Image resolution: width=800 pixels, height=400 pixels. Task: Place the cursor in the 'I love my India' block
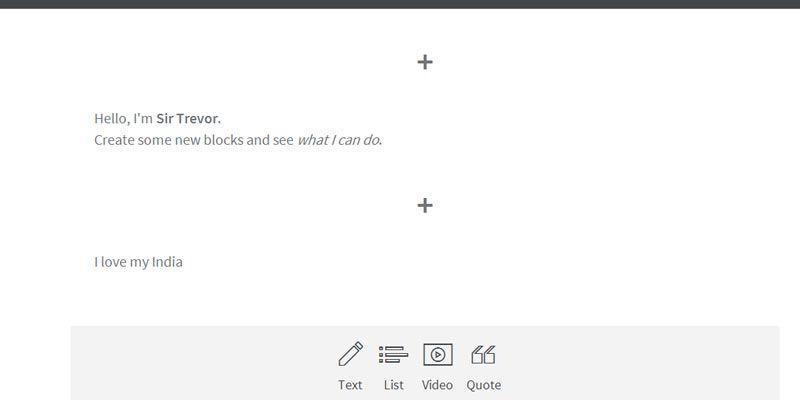pyautogui.click(x=139, y=262)
